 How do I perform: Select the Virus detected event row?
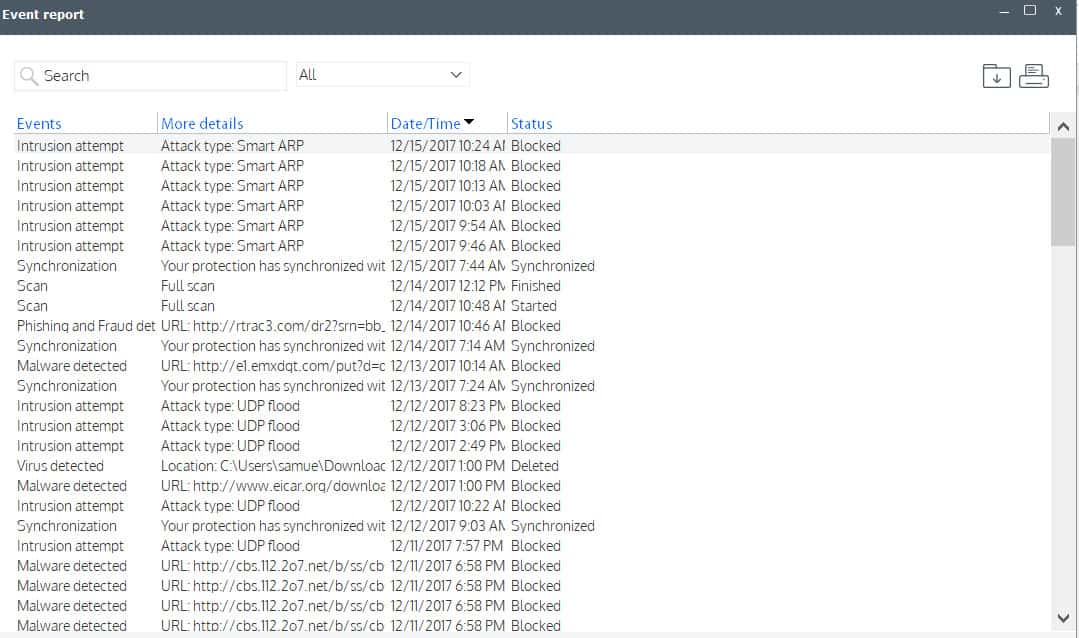pos(531,466)
